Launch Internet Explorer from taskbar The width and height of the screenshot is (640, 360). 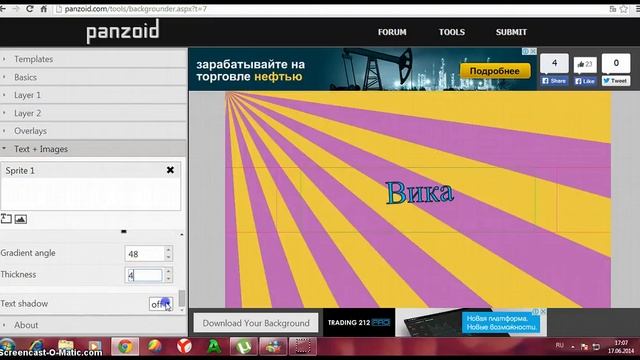click(36, 346)
